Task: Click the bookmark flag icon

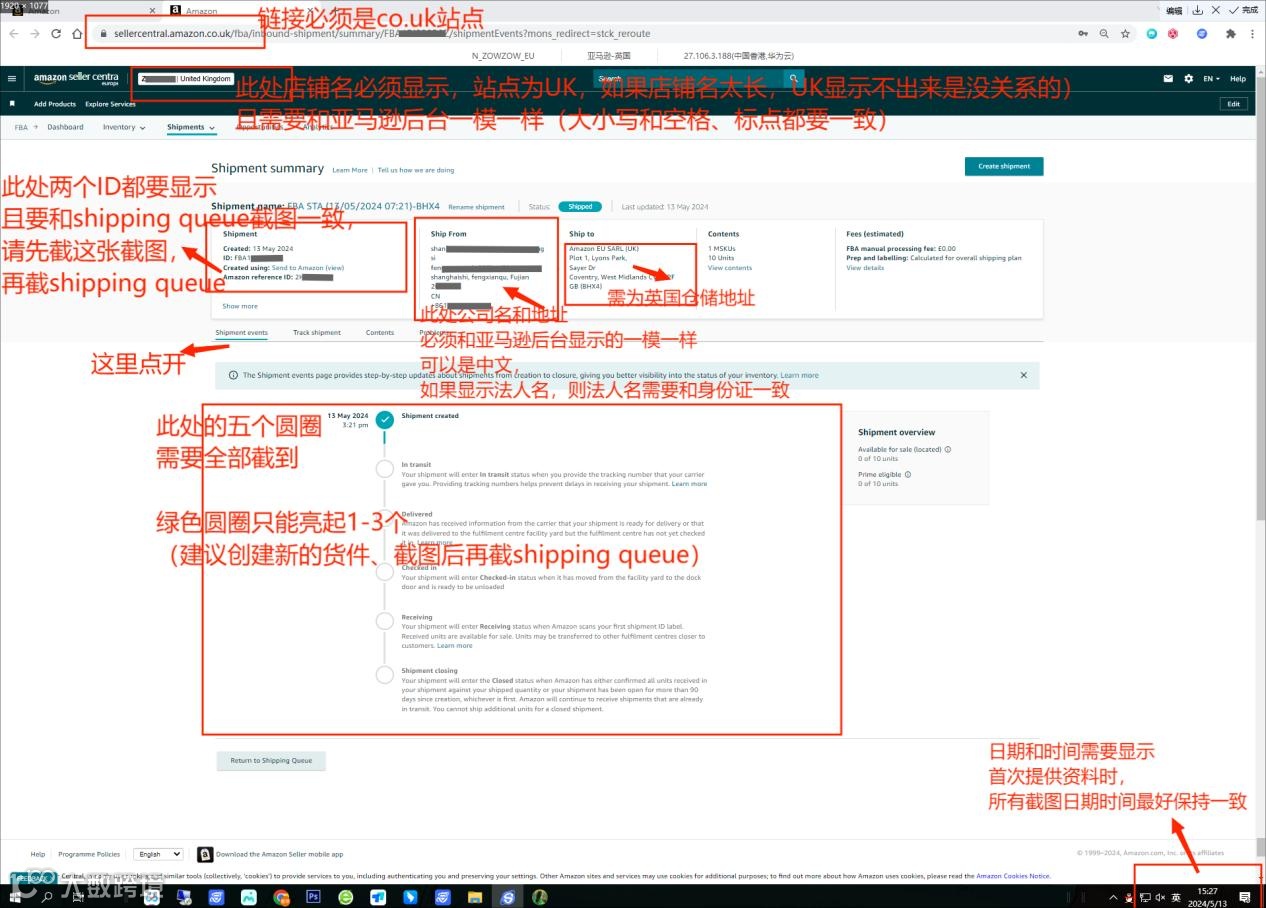Action: pos(12,103)
